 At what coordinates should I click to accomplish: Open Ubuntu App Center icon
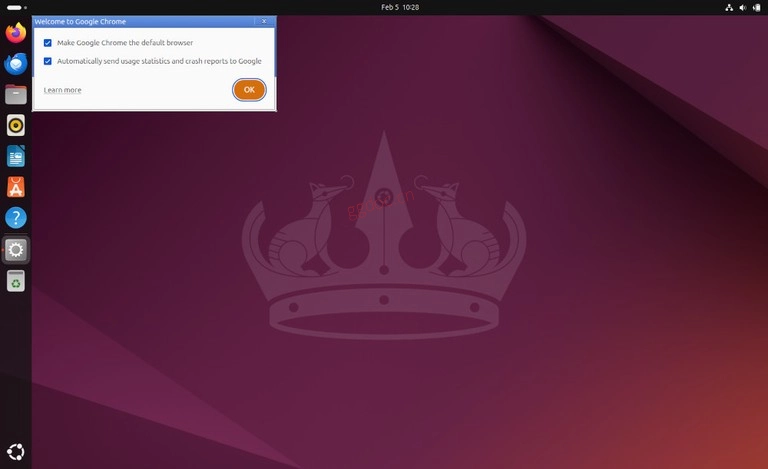[16, 188]
